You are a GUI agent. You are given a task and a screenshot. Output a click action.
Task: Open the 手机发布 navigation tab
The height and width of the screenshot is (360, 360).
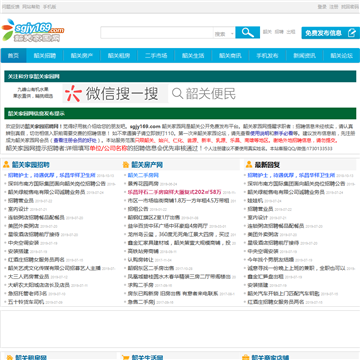[x=267, y=56]
